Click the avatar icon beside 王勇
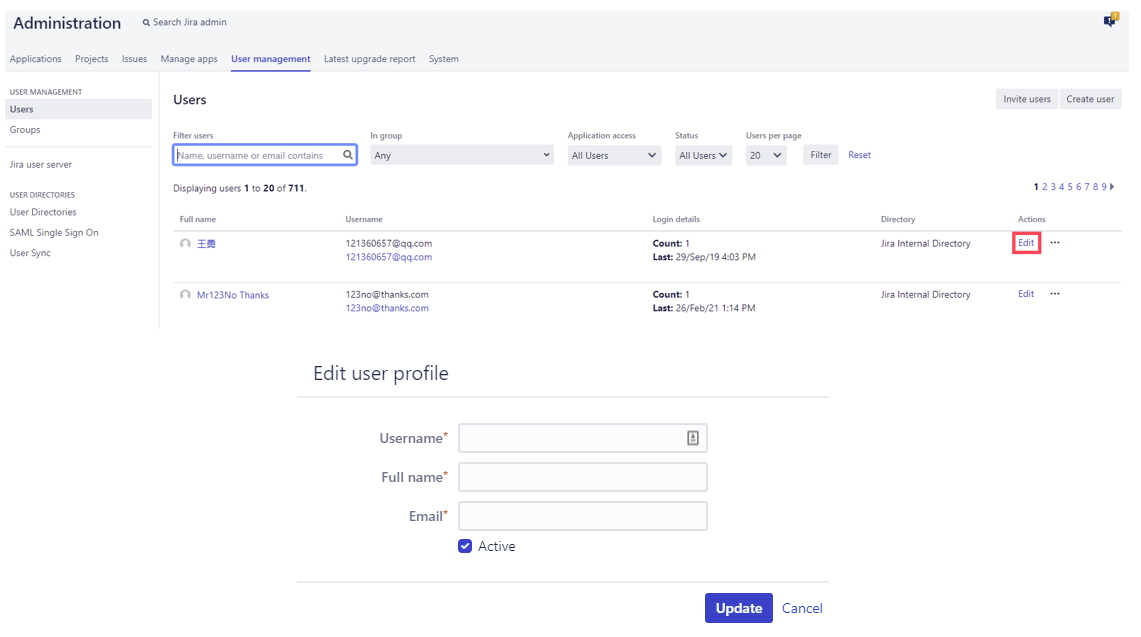The image size is (1141, 637). (185, 244)
